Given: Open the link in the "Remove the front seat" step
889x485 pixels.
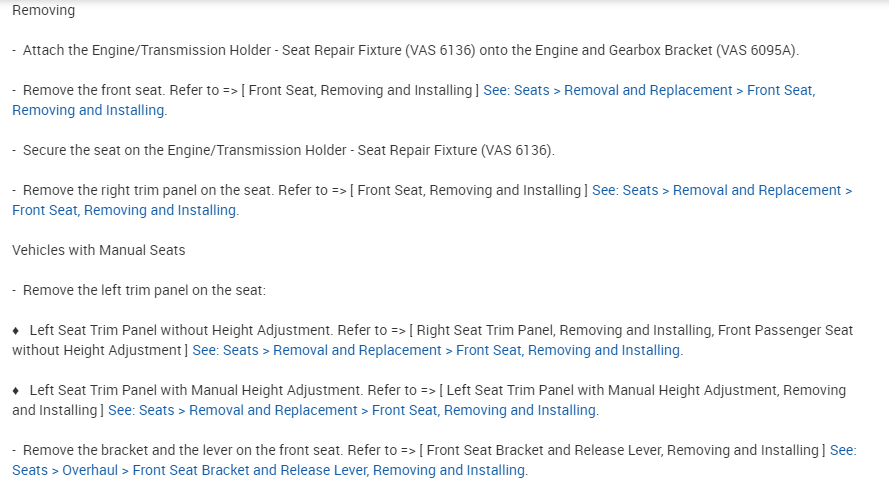Looking at the screenshot, I should pos(648,90).
